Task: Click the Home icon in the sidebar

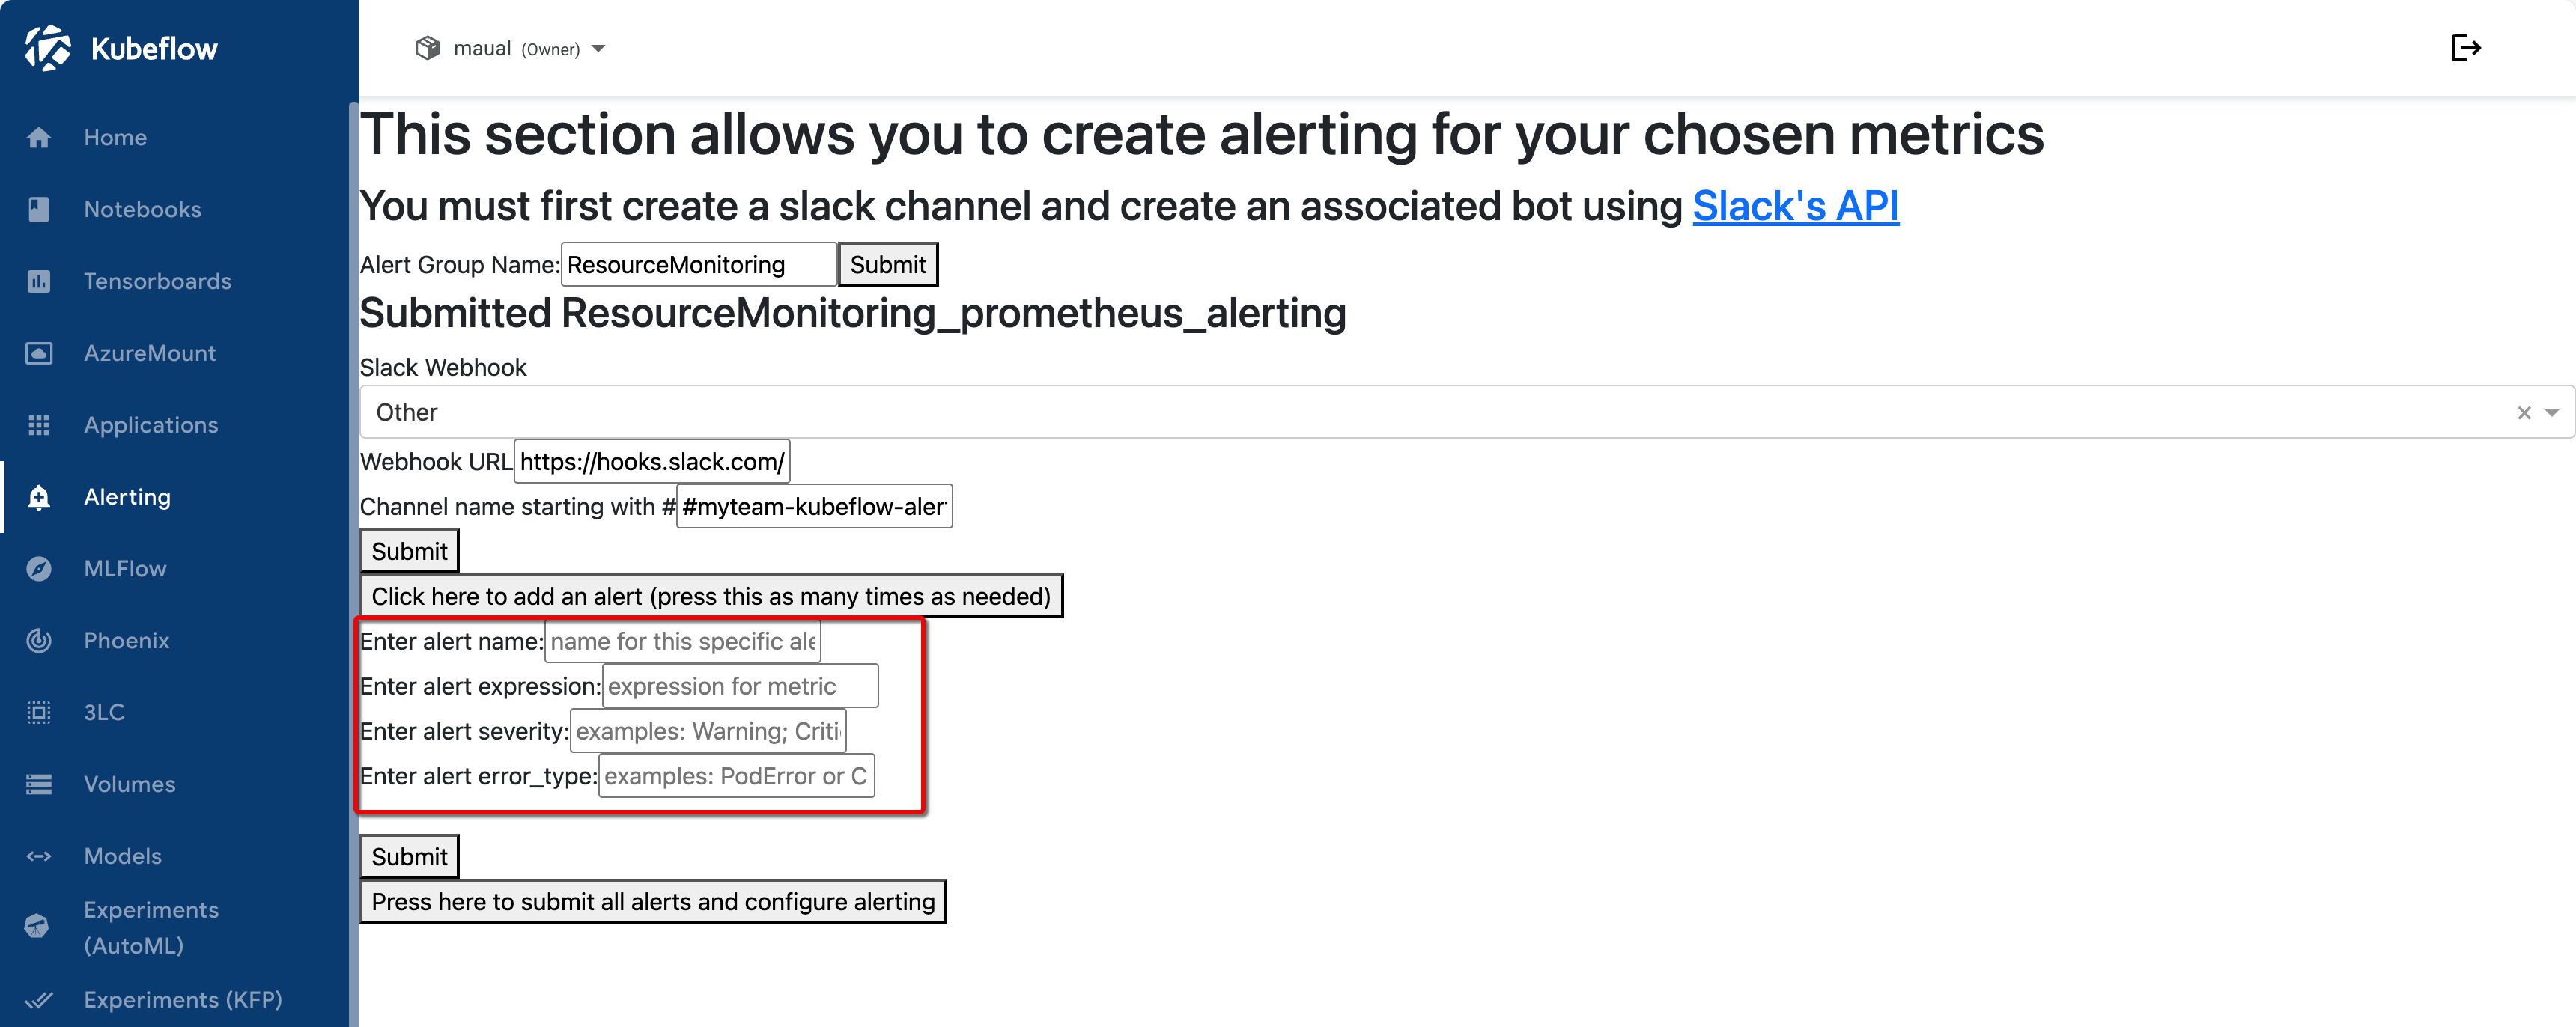Action: coord(40,137)
